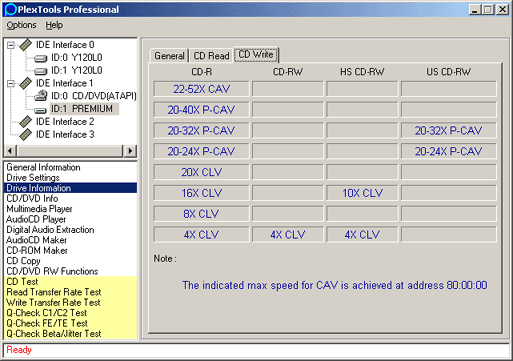
Task: Click the 20-40X P-CAV CD-R cell
Action: coord(201,110)
